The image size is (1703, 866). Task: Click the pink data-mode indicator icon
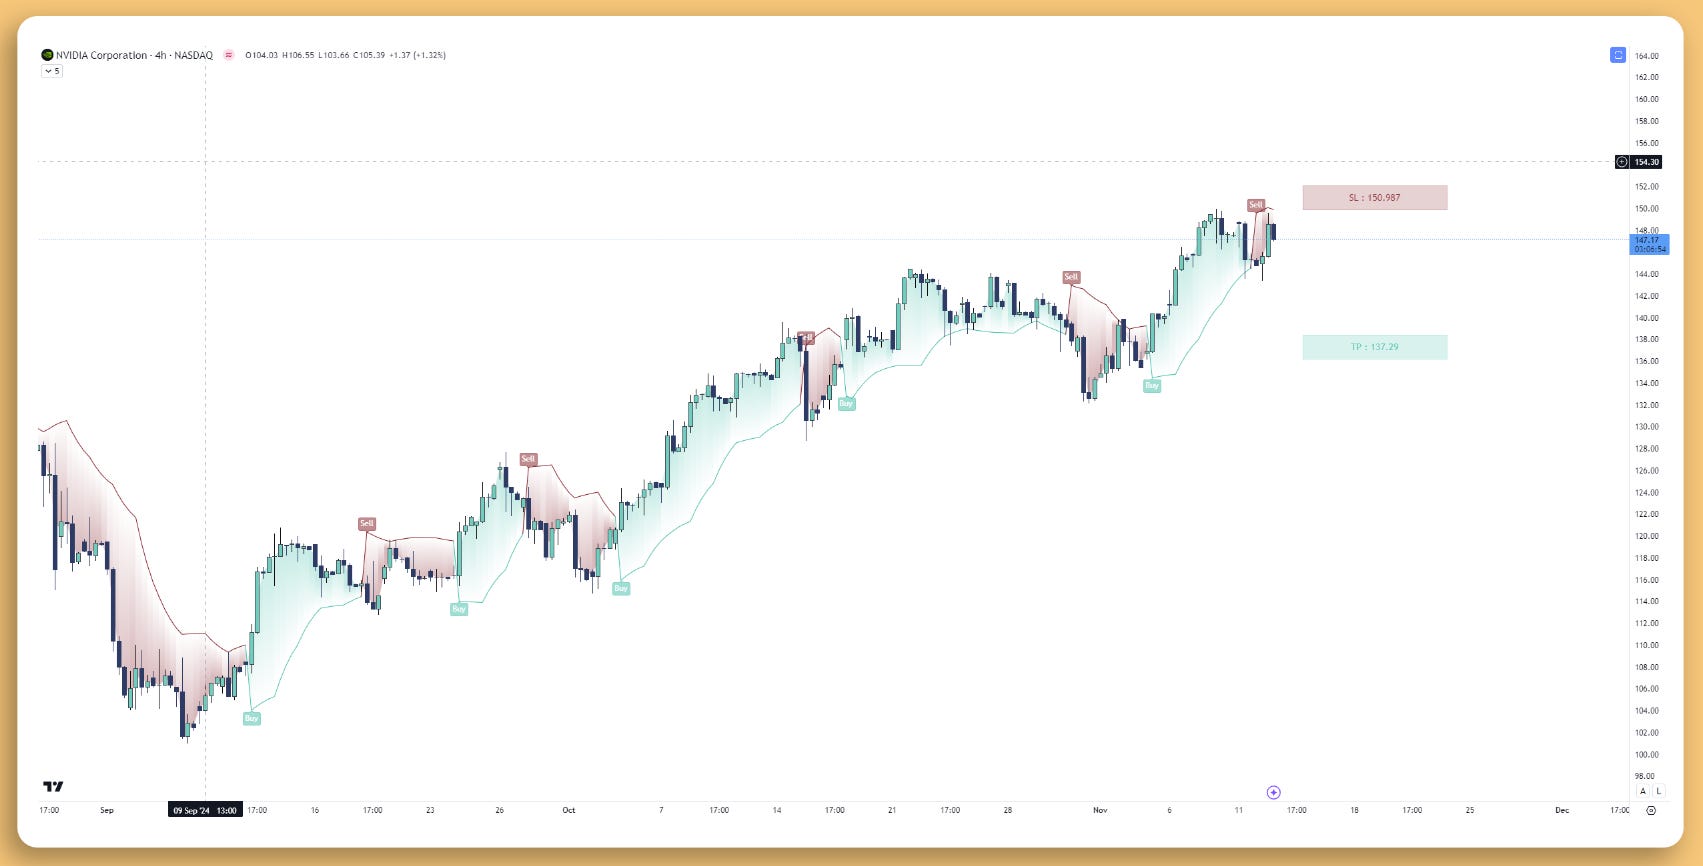click(229, 55)
